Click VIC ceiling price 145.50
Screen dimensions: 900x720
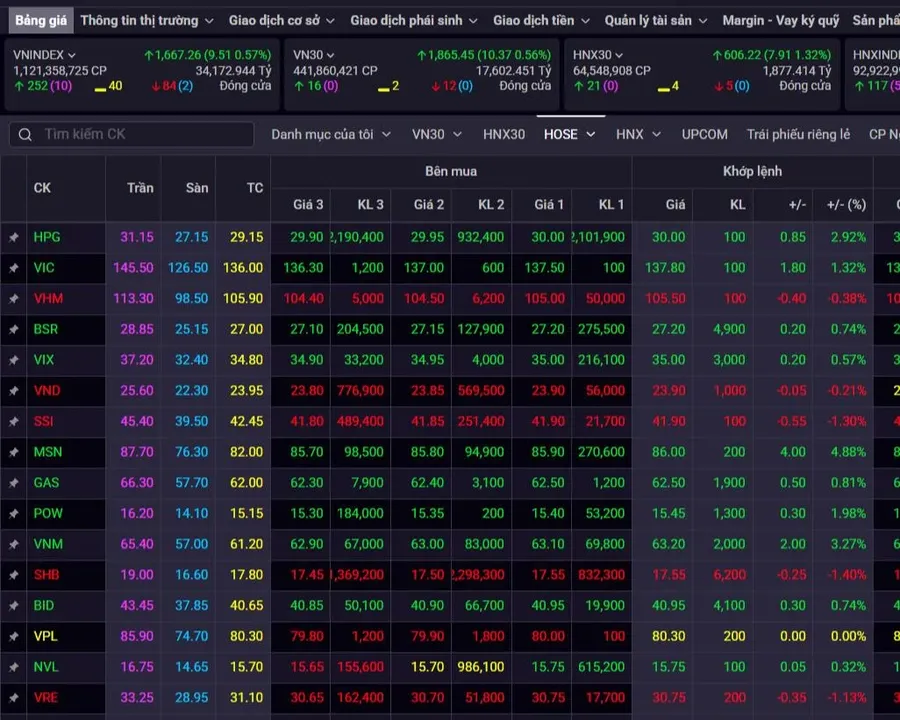pyautogui.click(x=133, y=268)
